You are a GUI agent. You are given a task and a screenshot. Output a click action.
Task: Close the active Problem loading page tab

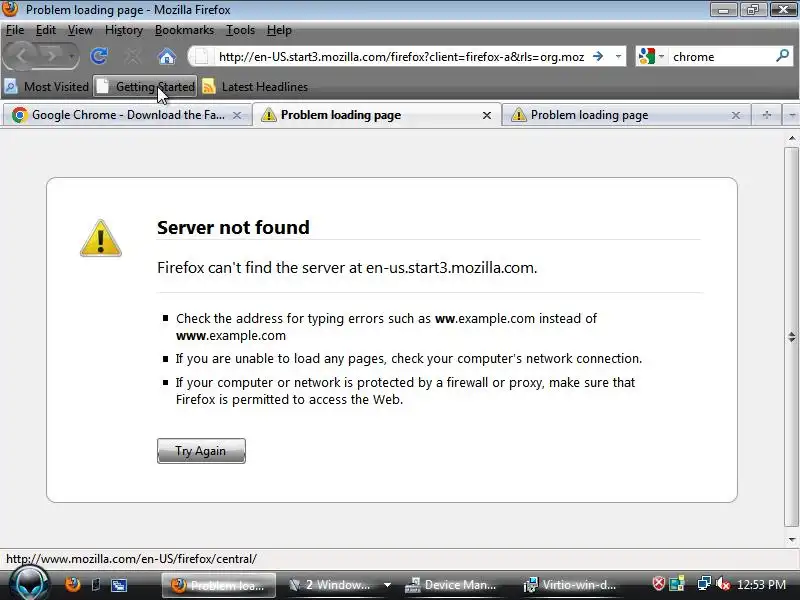487,115
